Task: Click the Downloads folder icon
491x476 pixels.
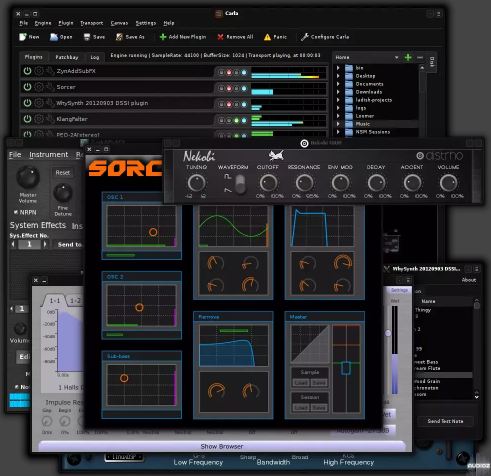Action: [x=349, y=92]
